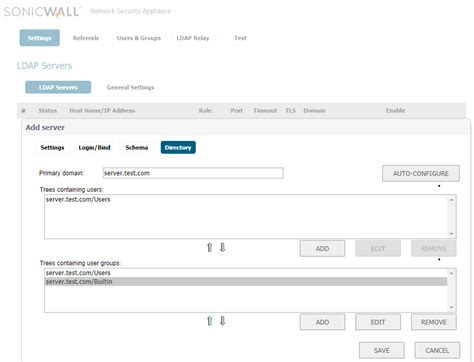
Task: Switch to General Settings sub-tab
Action: pos(130,87)
